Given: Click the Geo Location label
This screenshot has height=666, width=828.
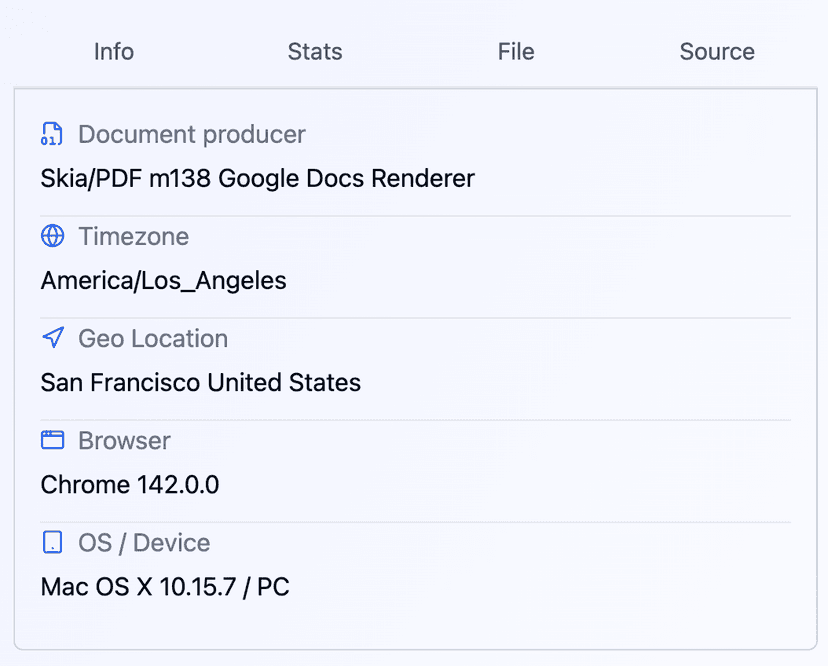Looking at the screenshot, I should tap(153, 339).
